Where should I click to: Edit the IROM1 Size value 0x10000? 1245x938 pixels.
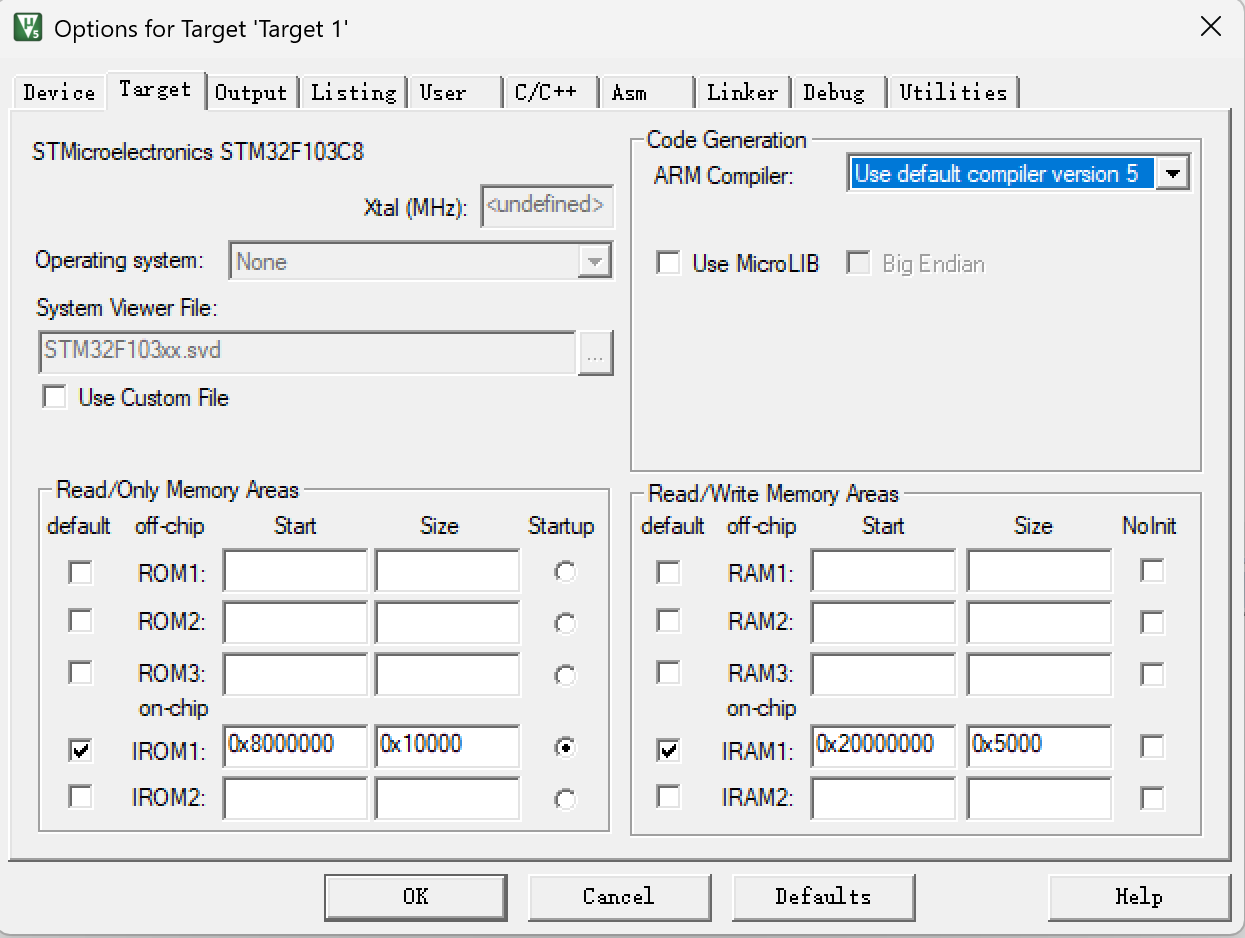447,746
